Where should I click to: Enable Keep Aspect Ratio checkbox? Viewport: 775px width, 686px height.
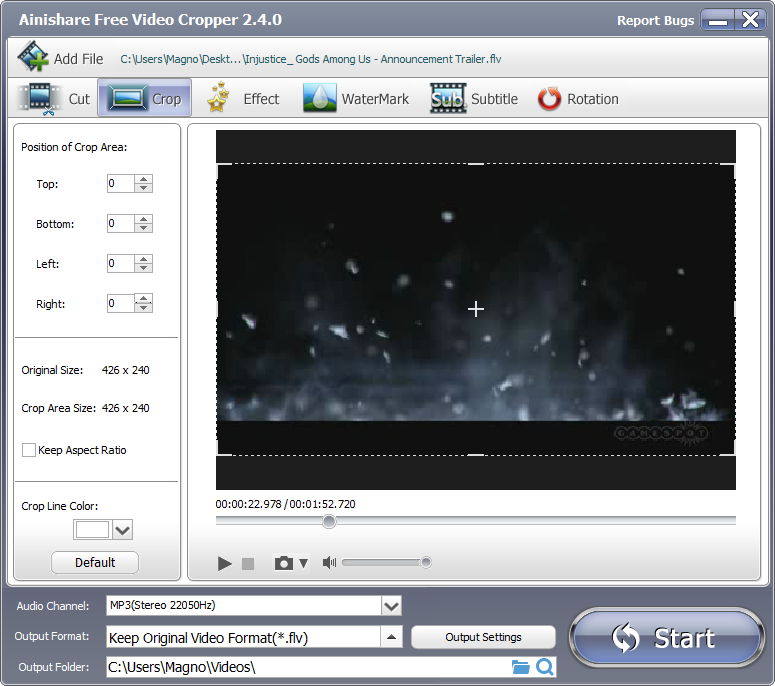(29, 450)
